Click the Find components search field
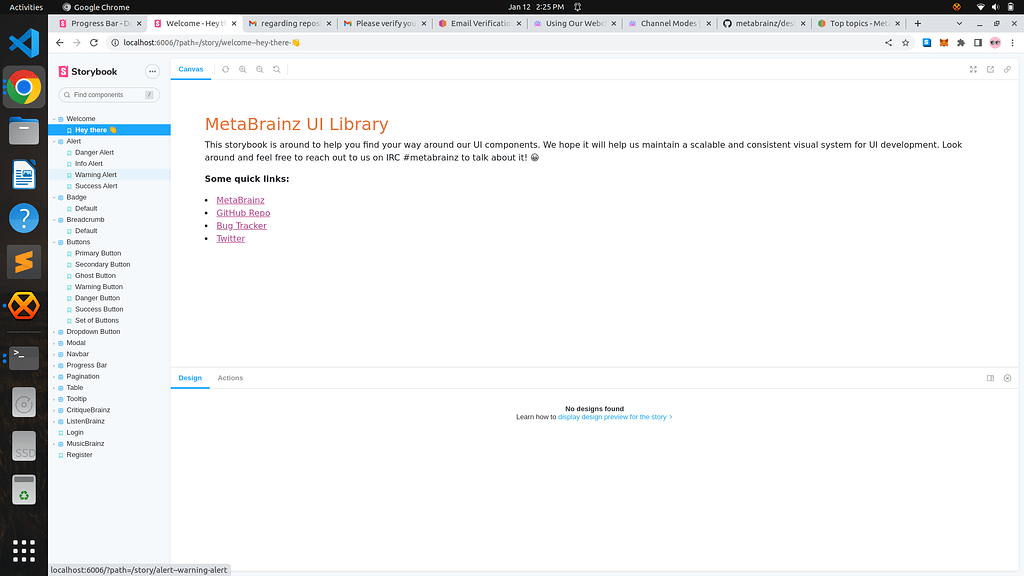The height and width of the screenshot is (576, 1024). pyautogui.click(x=108, y=94)
